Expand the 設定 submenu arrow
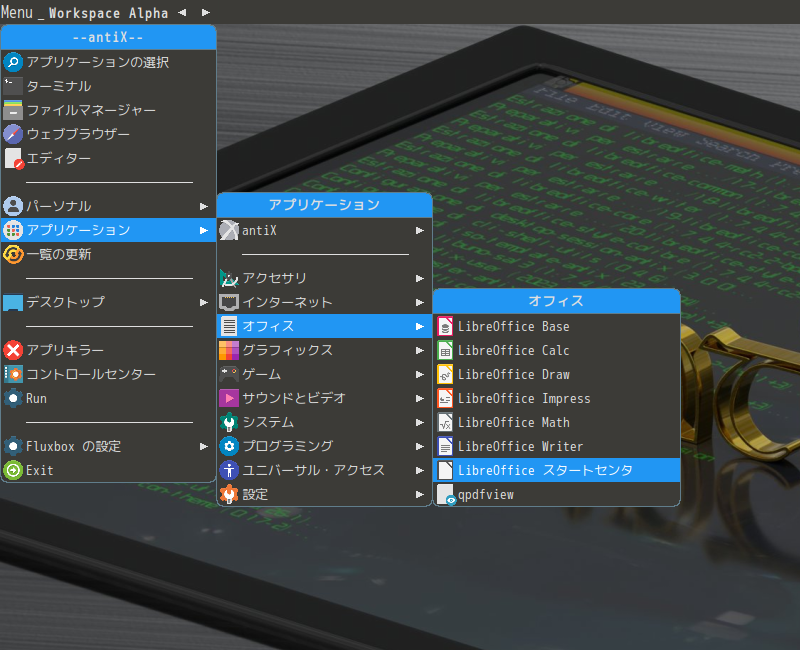 [419, 494]
